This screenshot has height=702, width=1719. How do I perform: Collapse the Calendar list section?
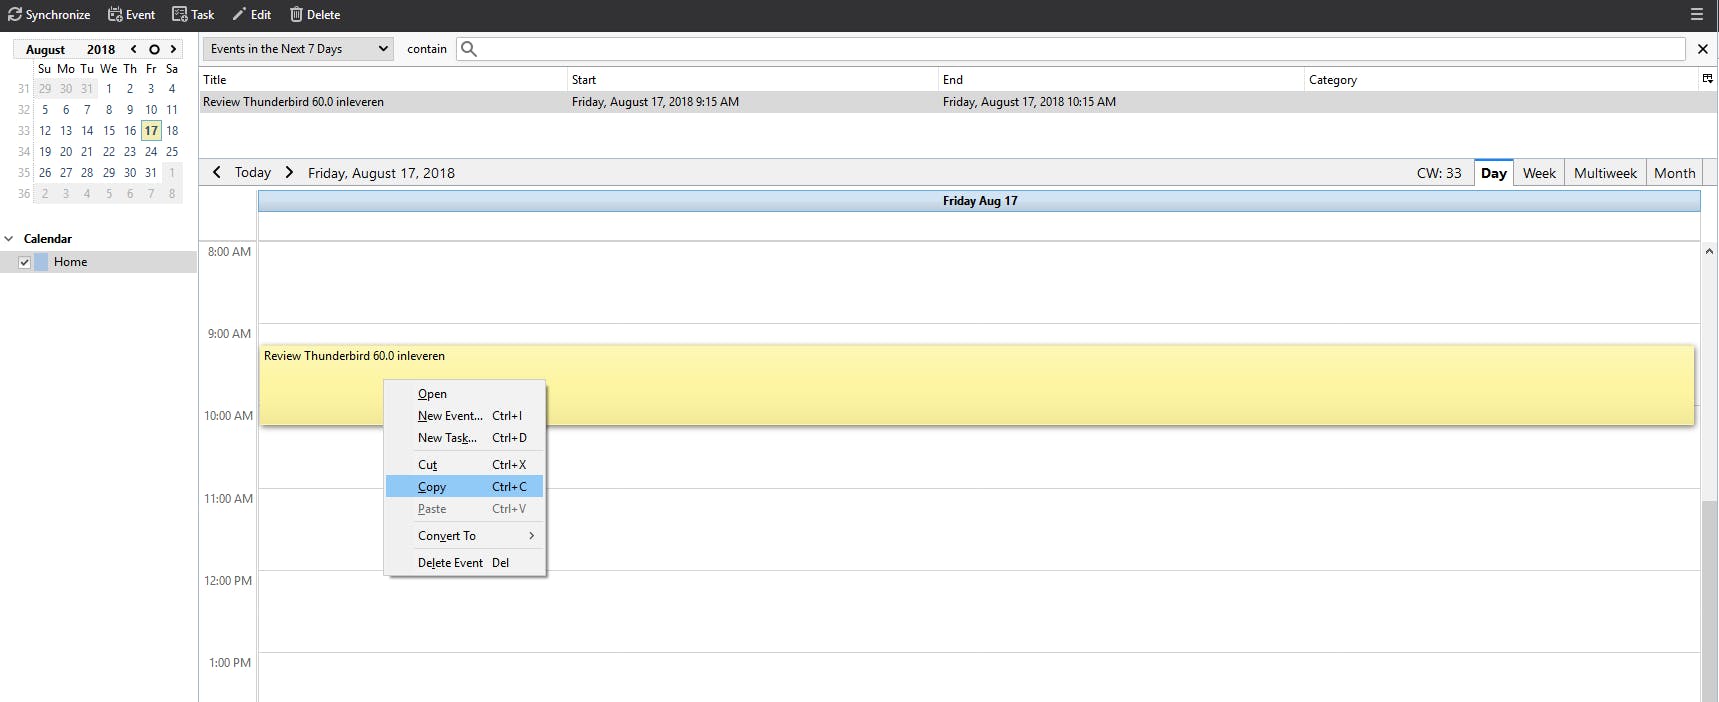pyautogui.click(x=9, y=239)
